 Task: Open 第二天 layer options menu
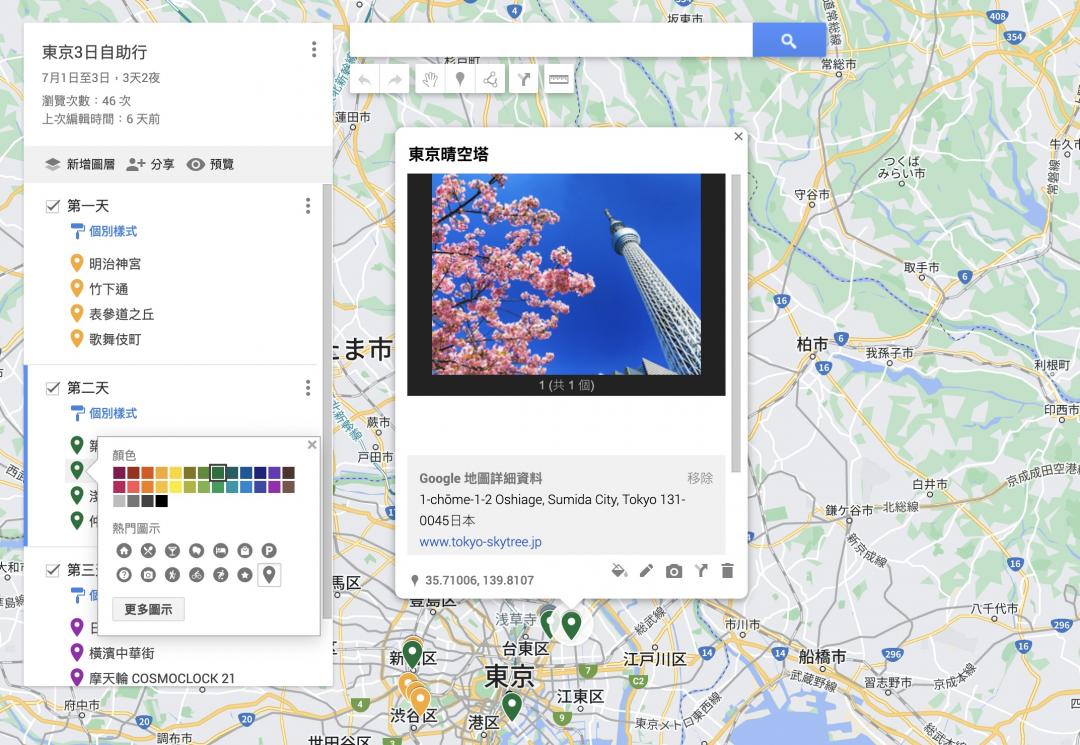point(308,388)
